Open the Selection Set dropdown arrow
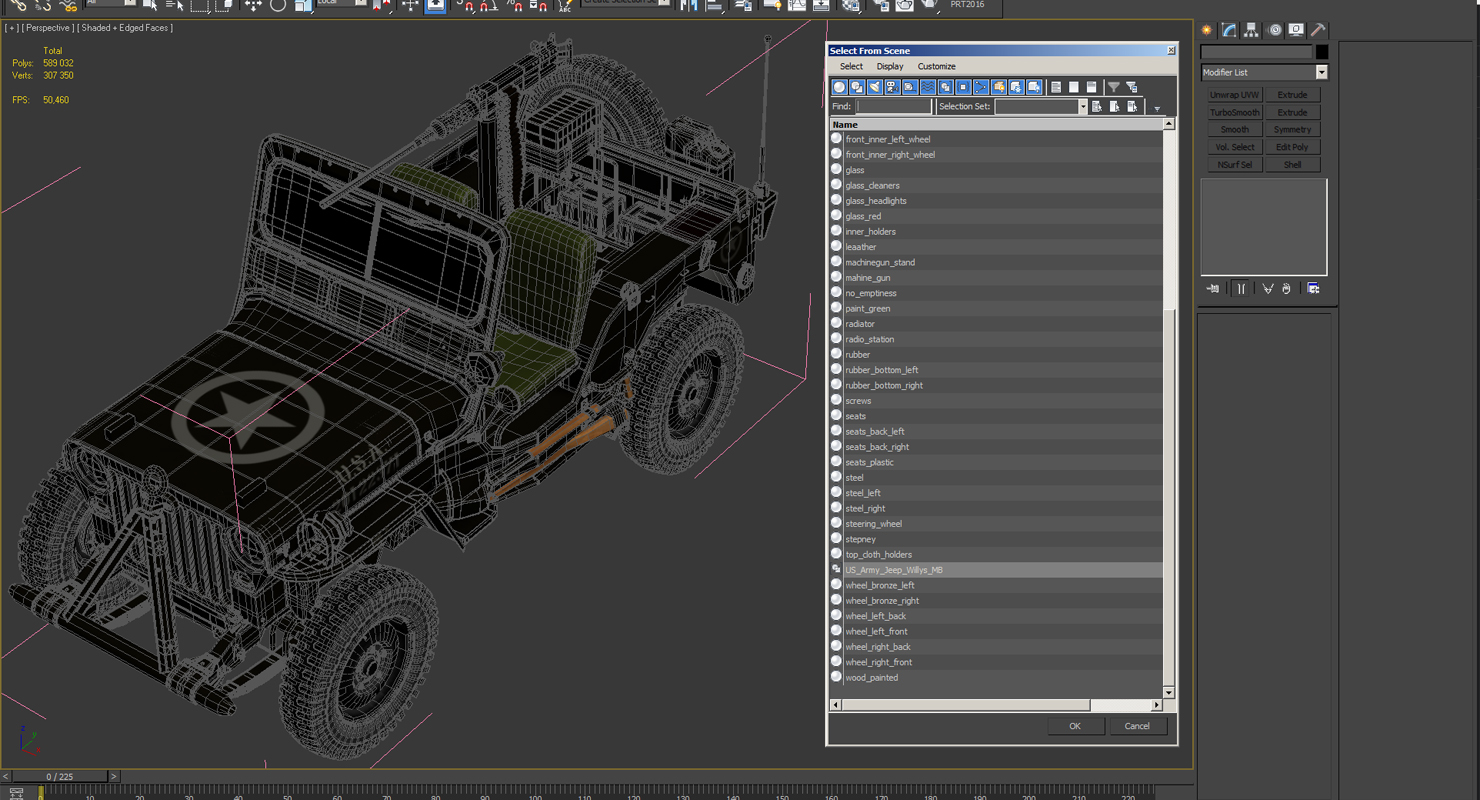 (x=1082, y=106)
